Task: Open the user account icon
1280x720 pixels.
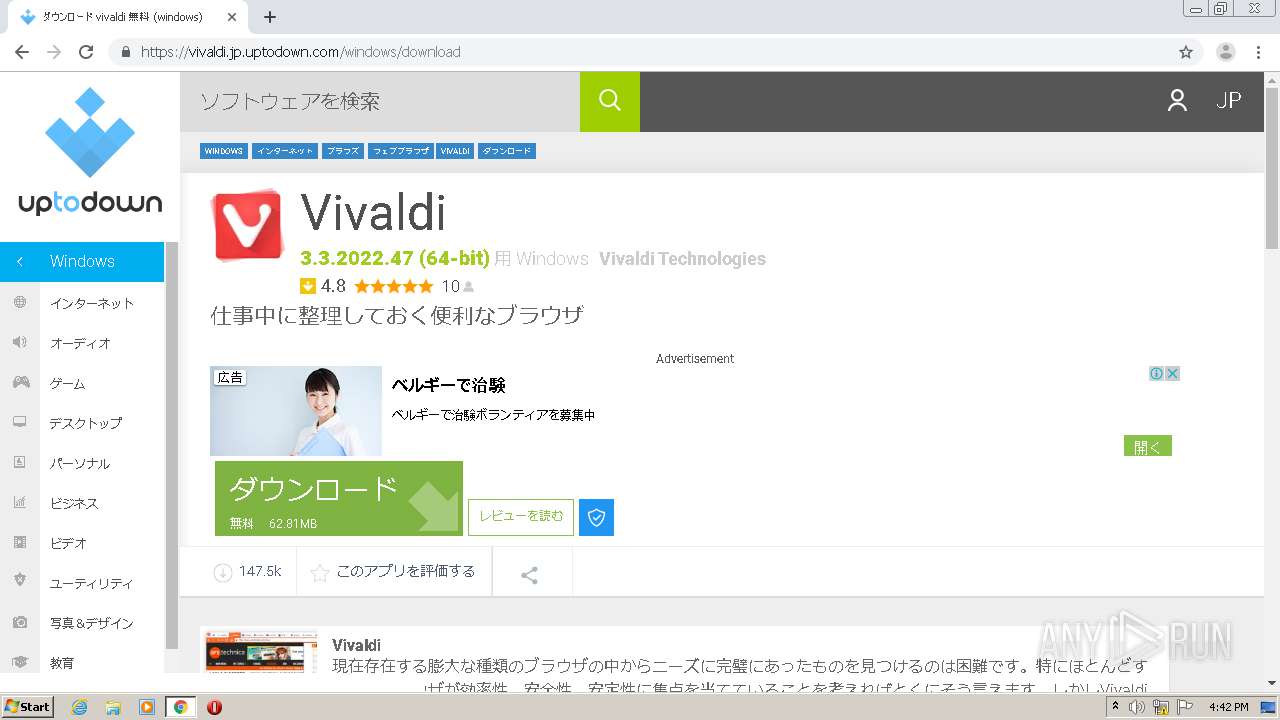Action: pos(1177,100)
